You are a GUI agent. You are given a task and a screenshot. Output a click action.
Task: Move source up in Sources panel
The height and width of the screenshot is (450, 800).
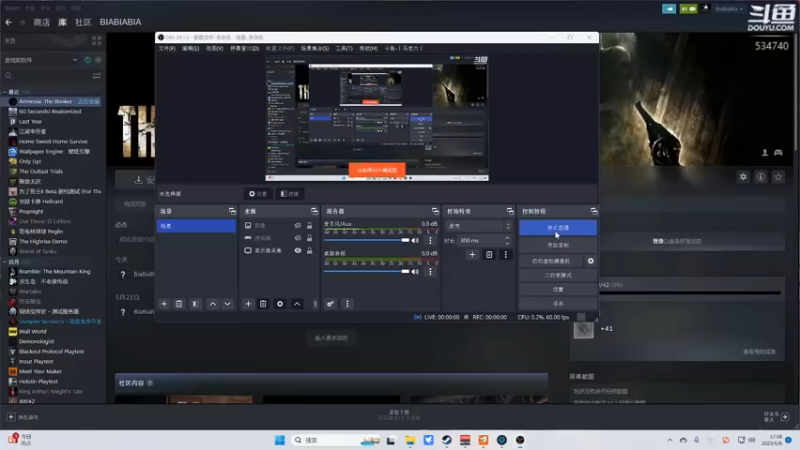[297, 304]
